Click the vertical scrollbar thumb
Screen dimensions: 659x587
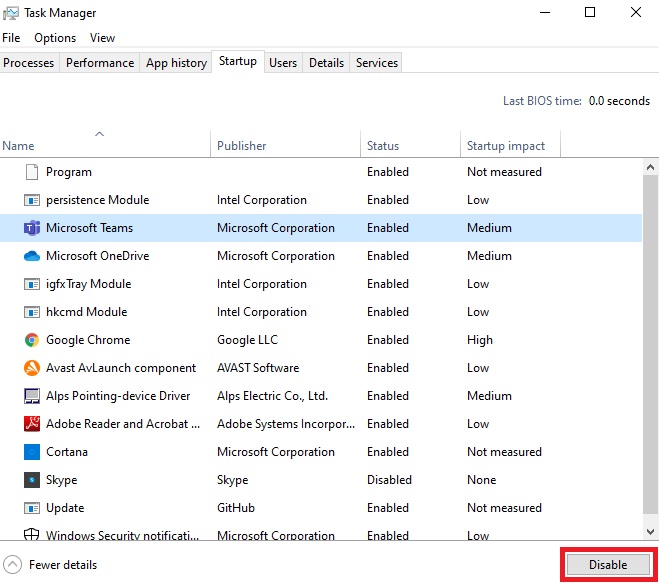[650, 345]
